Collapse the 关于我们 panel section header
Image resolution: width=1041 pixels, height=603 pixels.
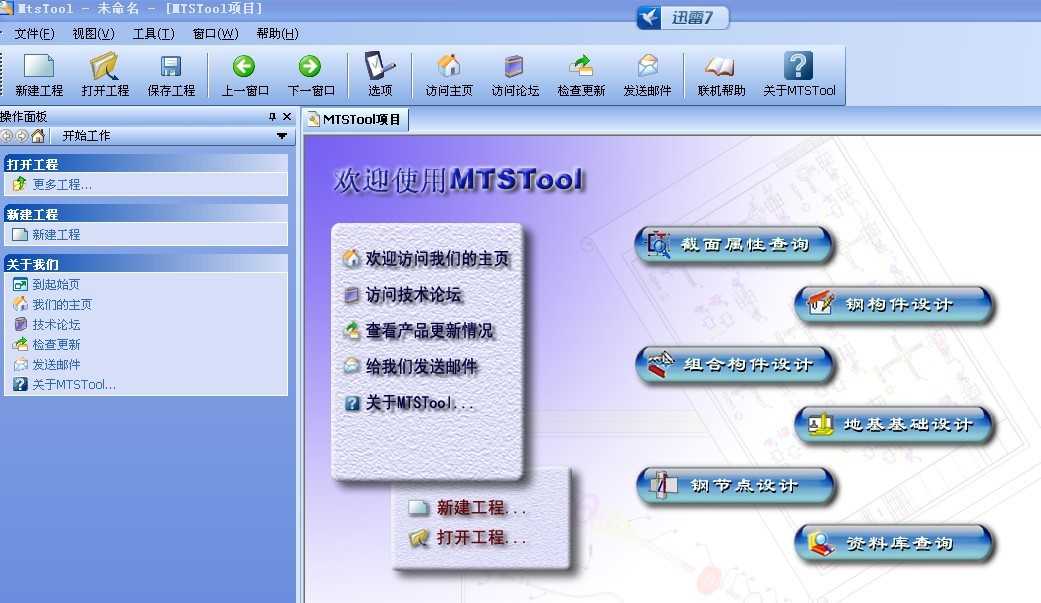point(145,264)
